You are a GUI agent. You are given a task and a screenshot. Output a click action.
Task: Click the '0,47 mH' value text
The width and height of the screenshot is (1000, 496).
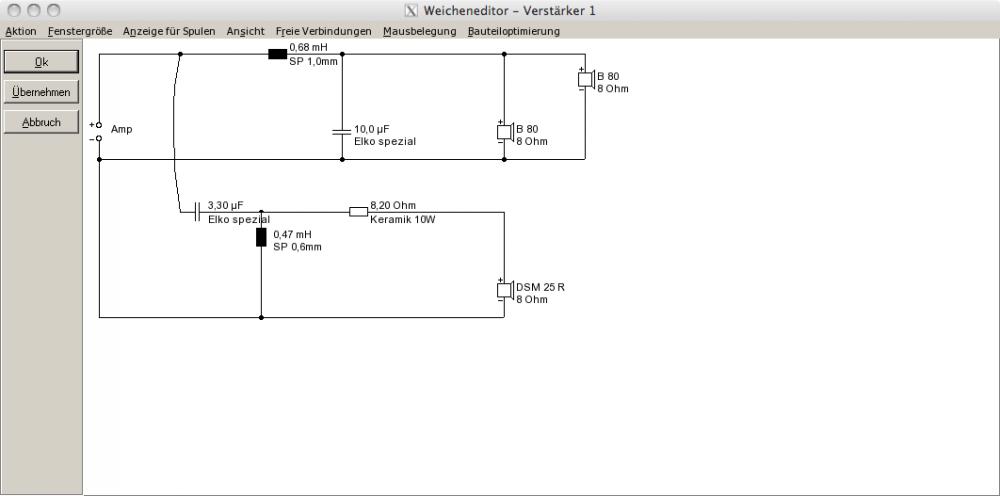[292, 234]
